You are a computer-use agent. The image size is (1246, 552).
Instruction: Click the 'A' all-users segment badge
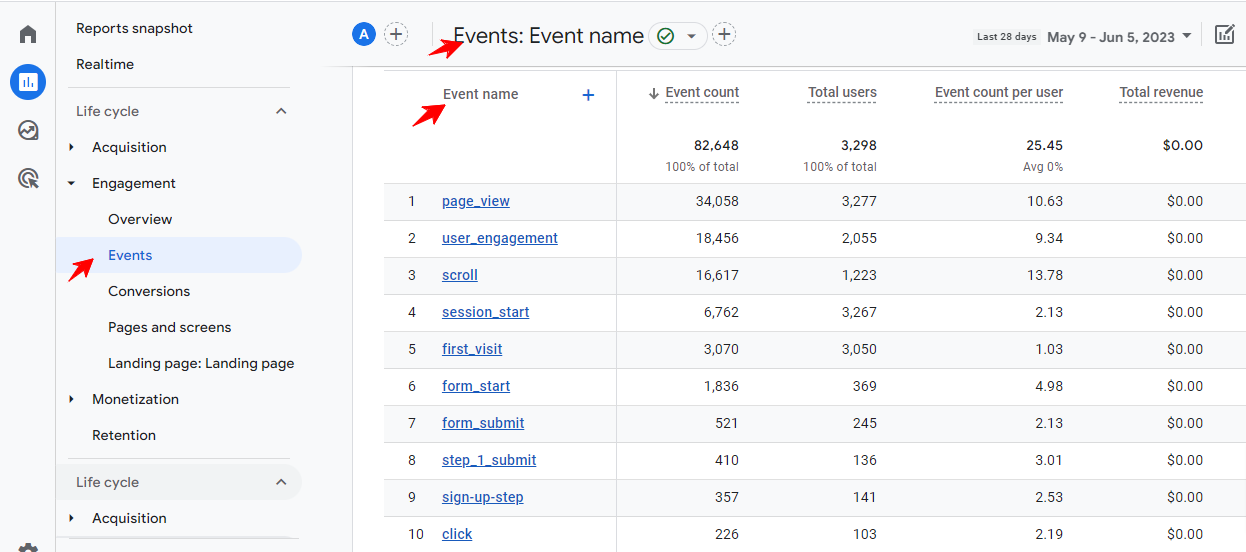click(x=364, y=34)
